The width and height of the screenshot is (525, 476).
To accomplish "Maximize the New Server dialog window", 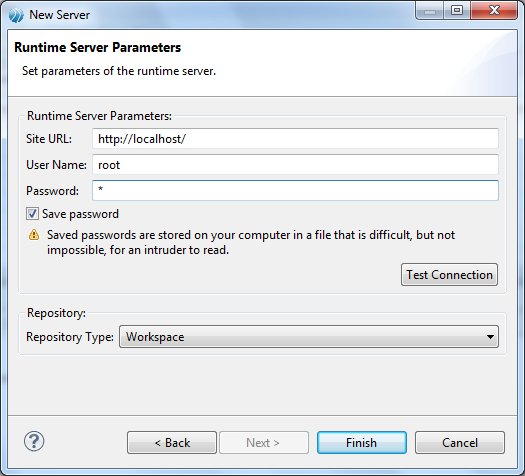I will pos(457,11).
